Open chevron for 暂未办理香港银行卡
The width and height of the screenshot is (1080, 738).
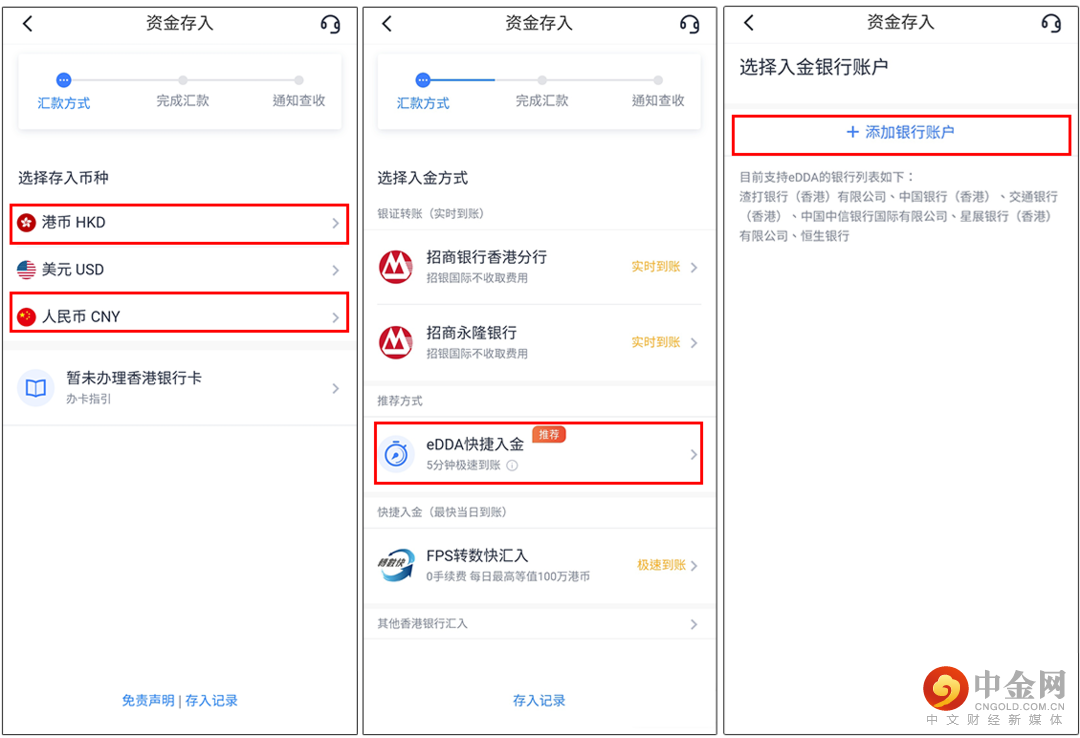335,389
